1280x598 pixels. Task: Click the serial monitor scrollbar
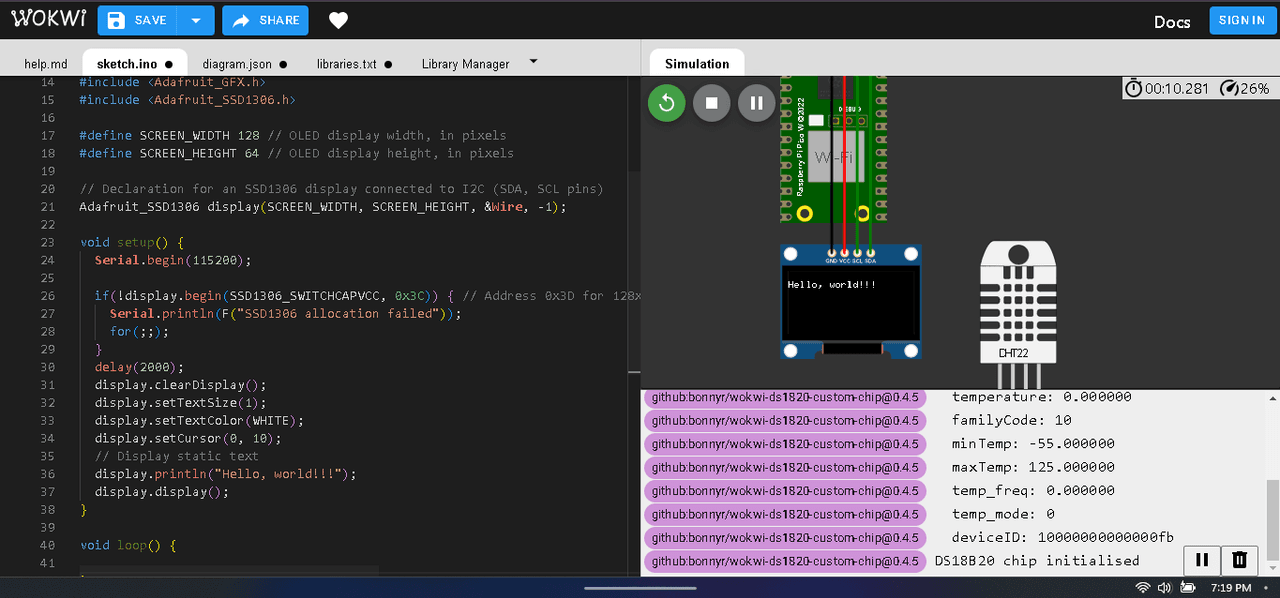click(x=1272, y=520)
